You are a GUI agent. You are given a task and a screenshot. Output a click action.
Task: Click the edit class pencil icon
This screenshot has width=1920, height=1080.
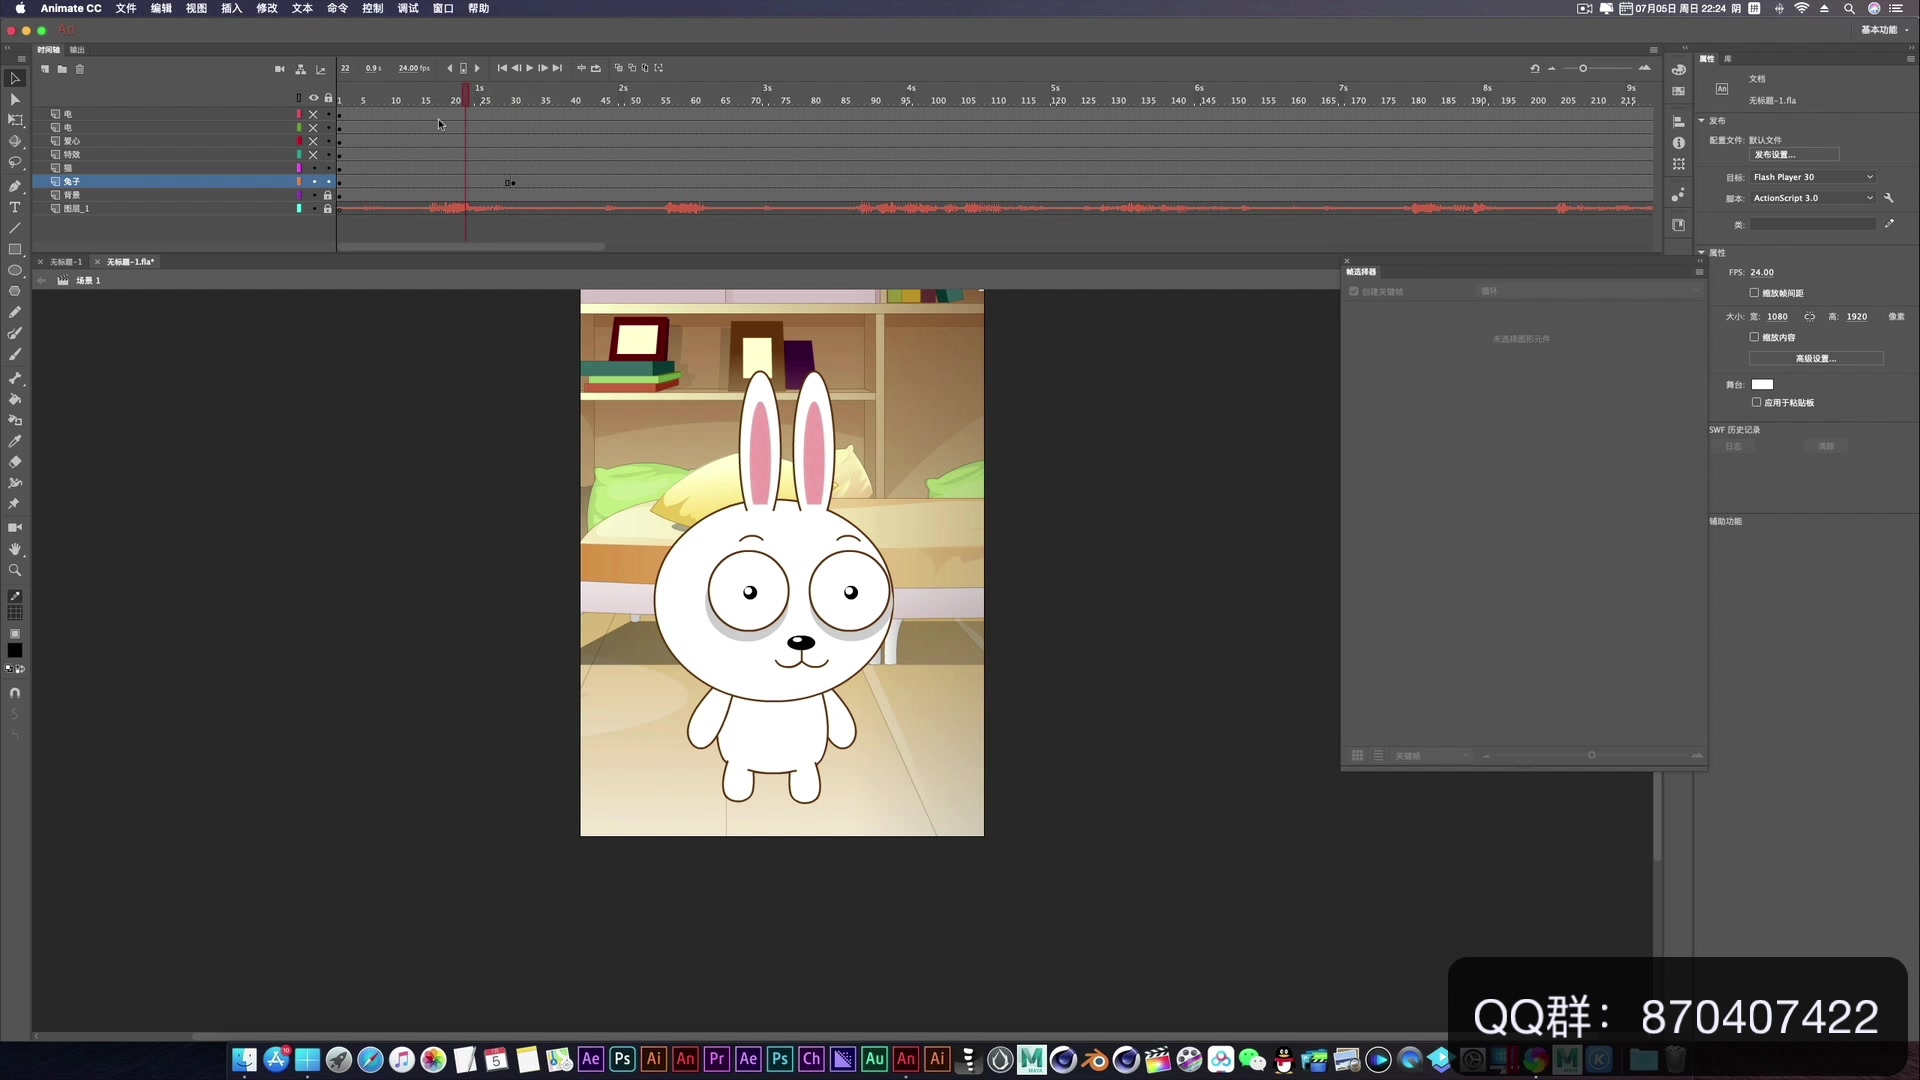click(1889, 224)
